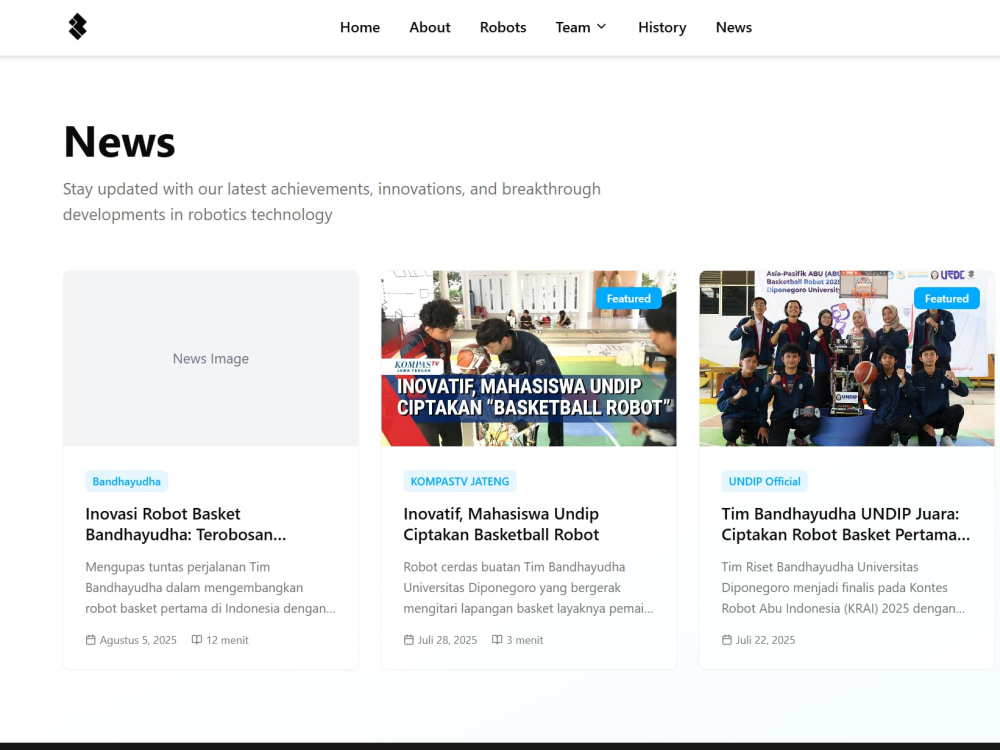Open the Home nav link
This screenshot has width=1000, height=750.
tap(360, 27)
